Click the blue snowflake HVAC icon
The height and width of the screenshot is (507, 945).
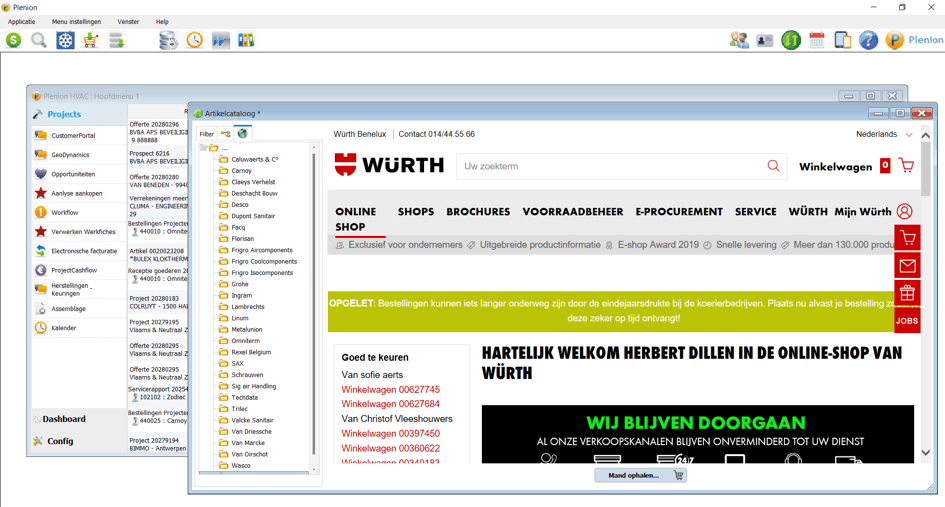(x=65, y=40)
